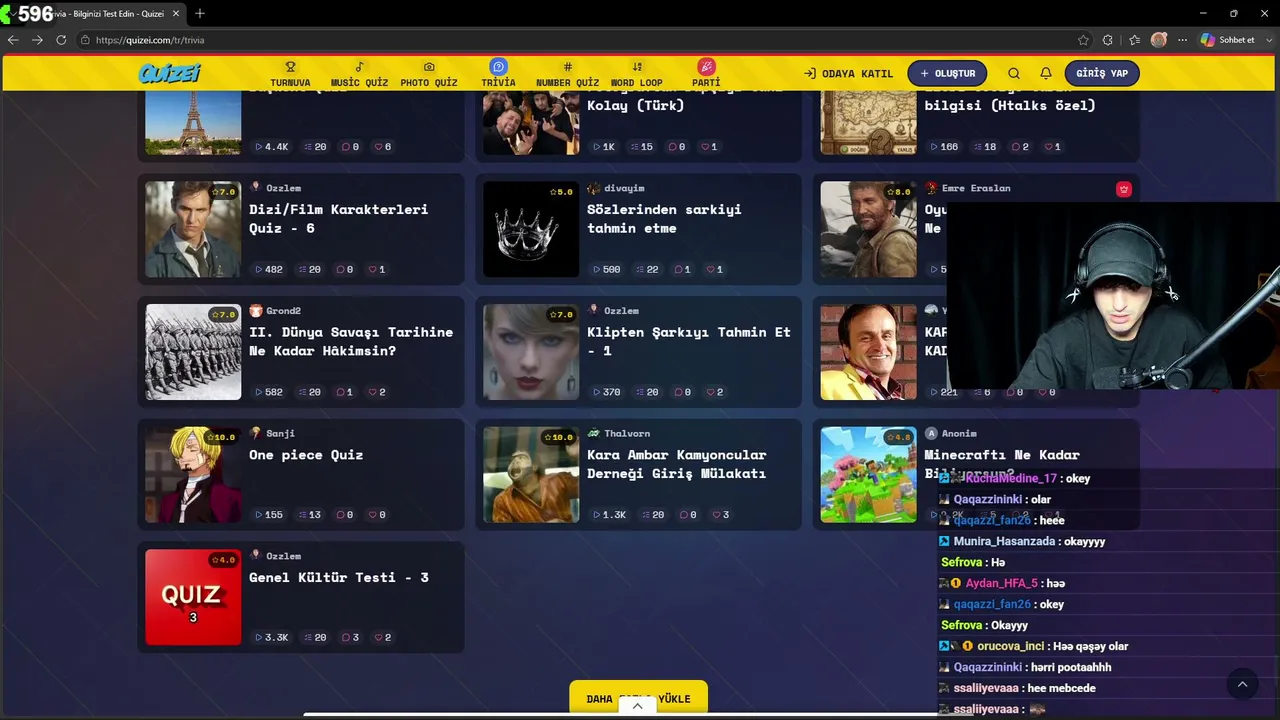The image size is (1280, 720).
Task: Open the browser extensions icon
Action: tap(1108, 40)
